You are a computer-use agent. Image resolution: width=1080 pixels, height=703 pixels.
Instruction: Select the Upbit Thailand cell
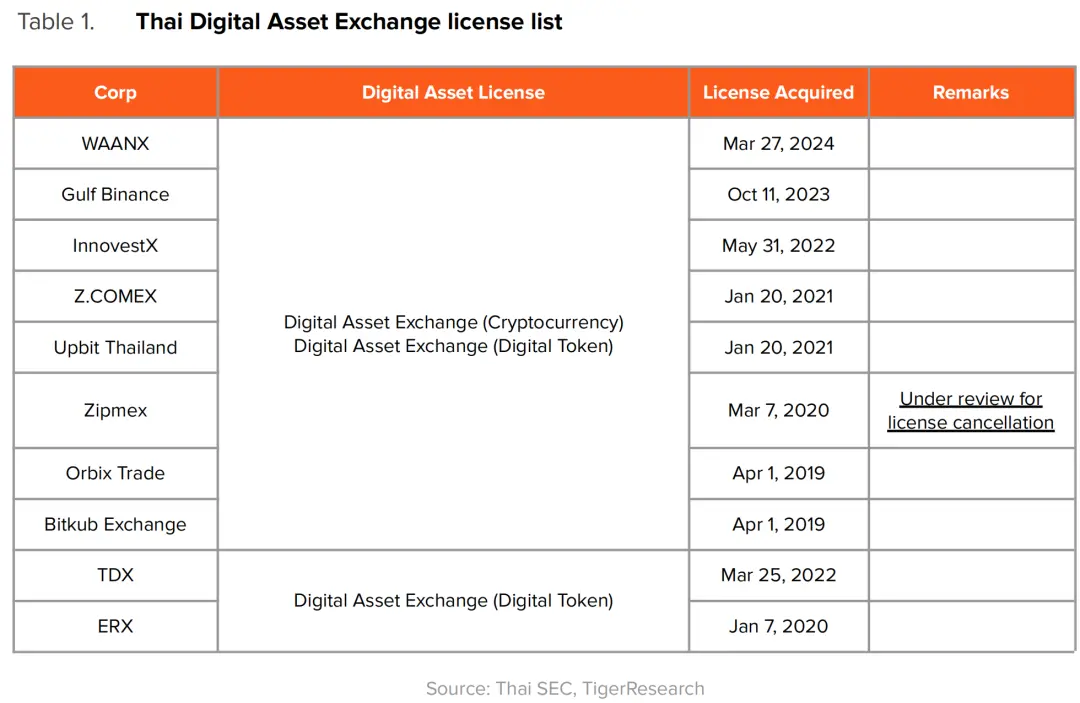point(116,347)
